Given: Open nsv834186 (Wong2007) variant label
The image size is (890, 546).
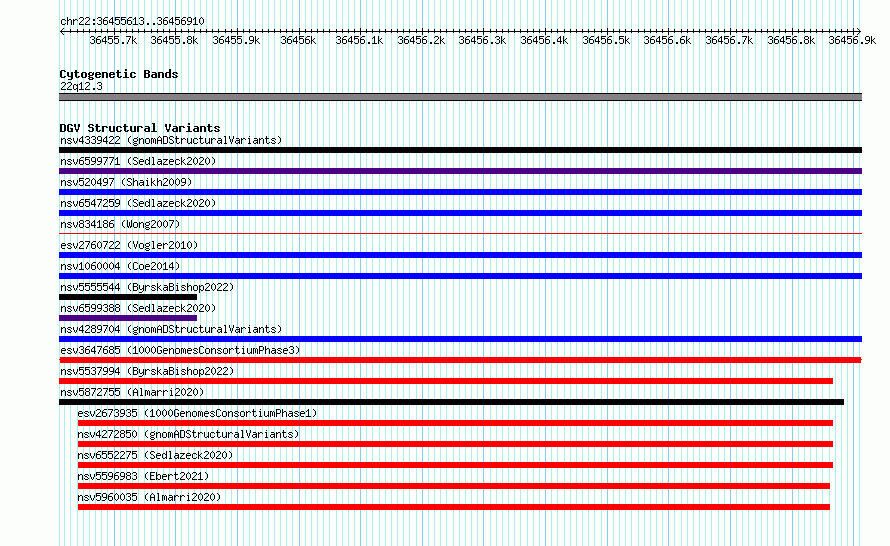Looking at the screenshot, I should [120, 224].
